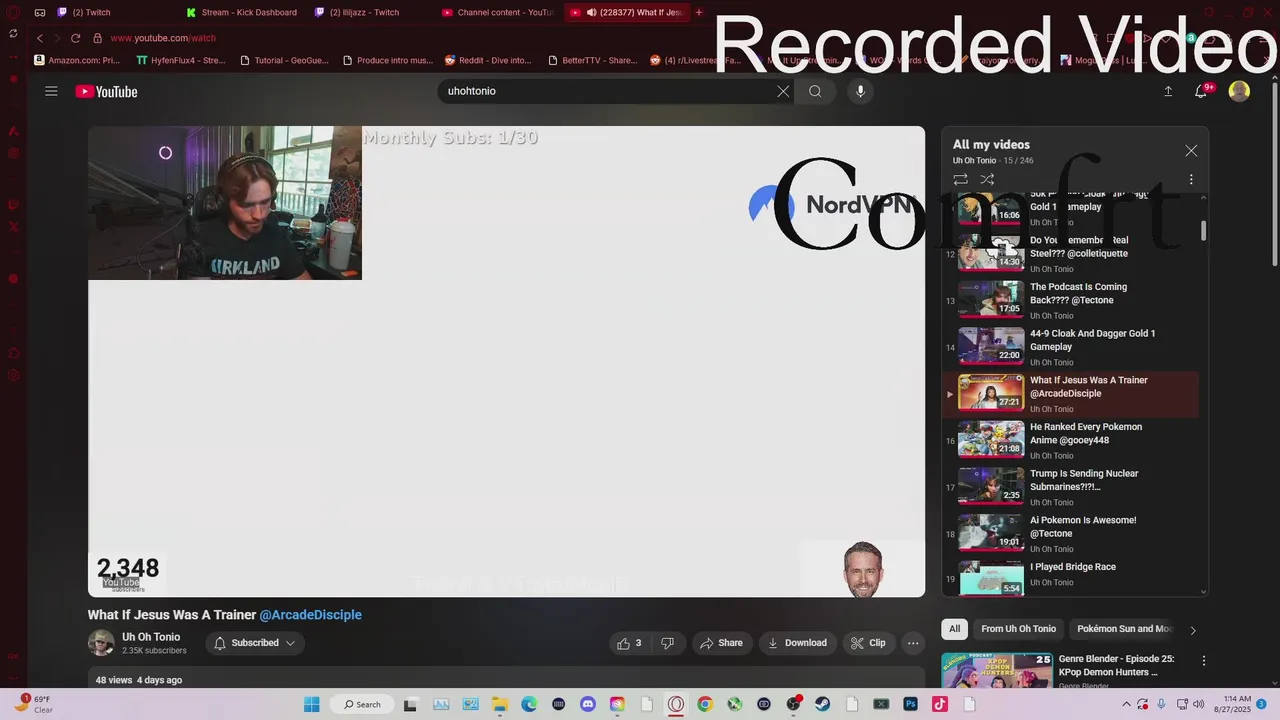1280x720 pixels.
Task: Click the playlist panel scrollbar
Action: click(x=1203, y=231)
